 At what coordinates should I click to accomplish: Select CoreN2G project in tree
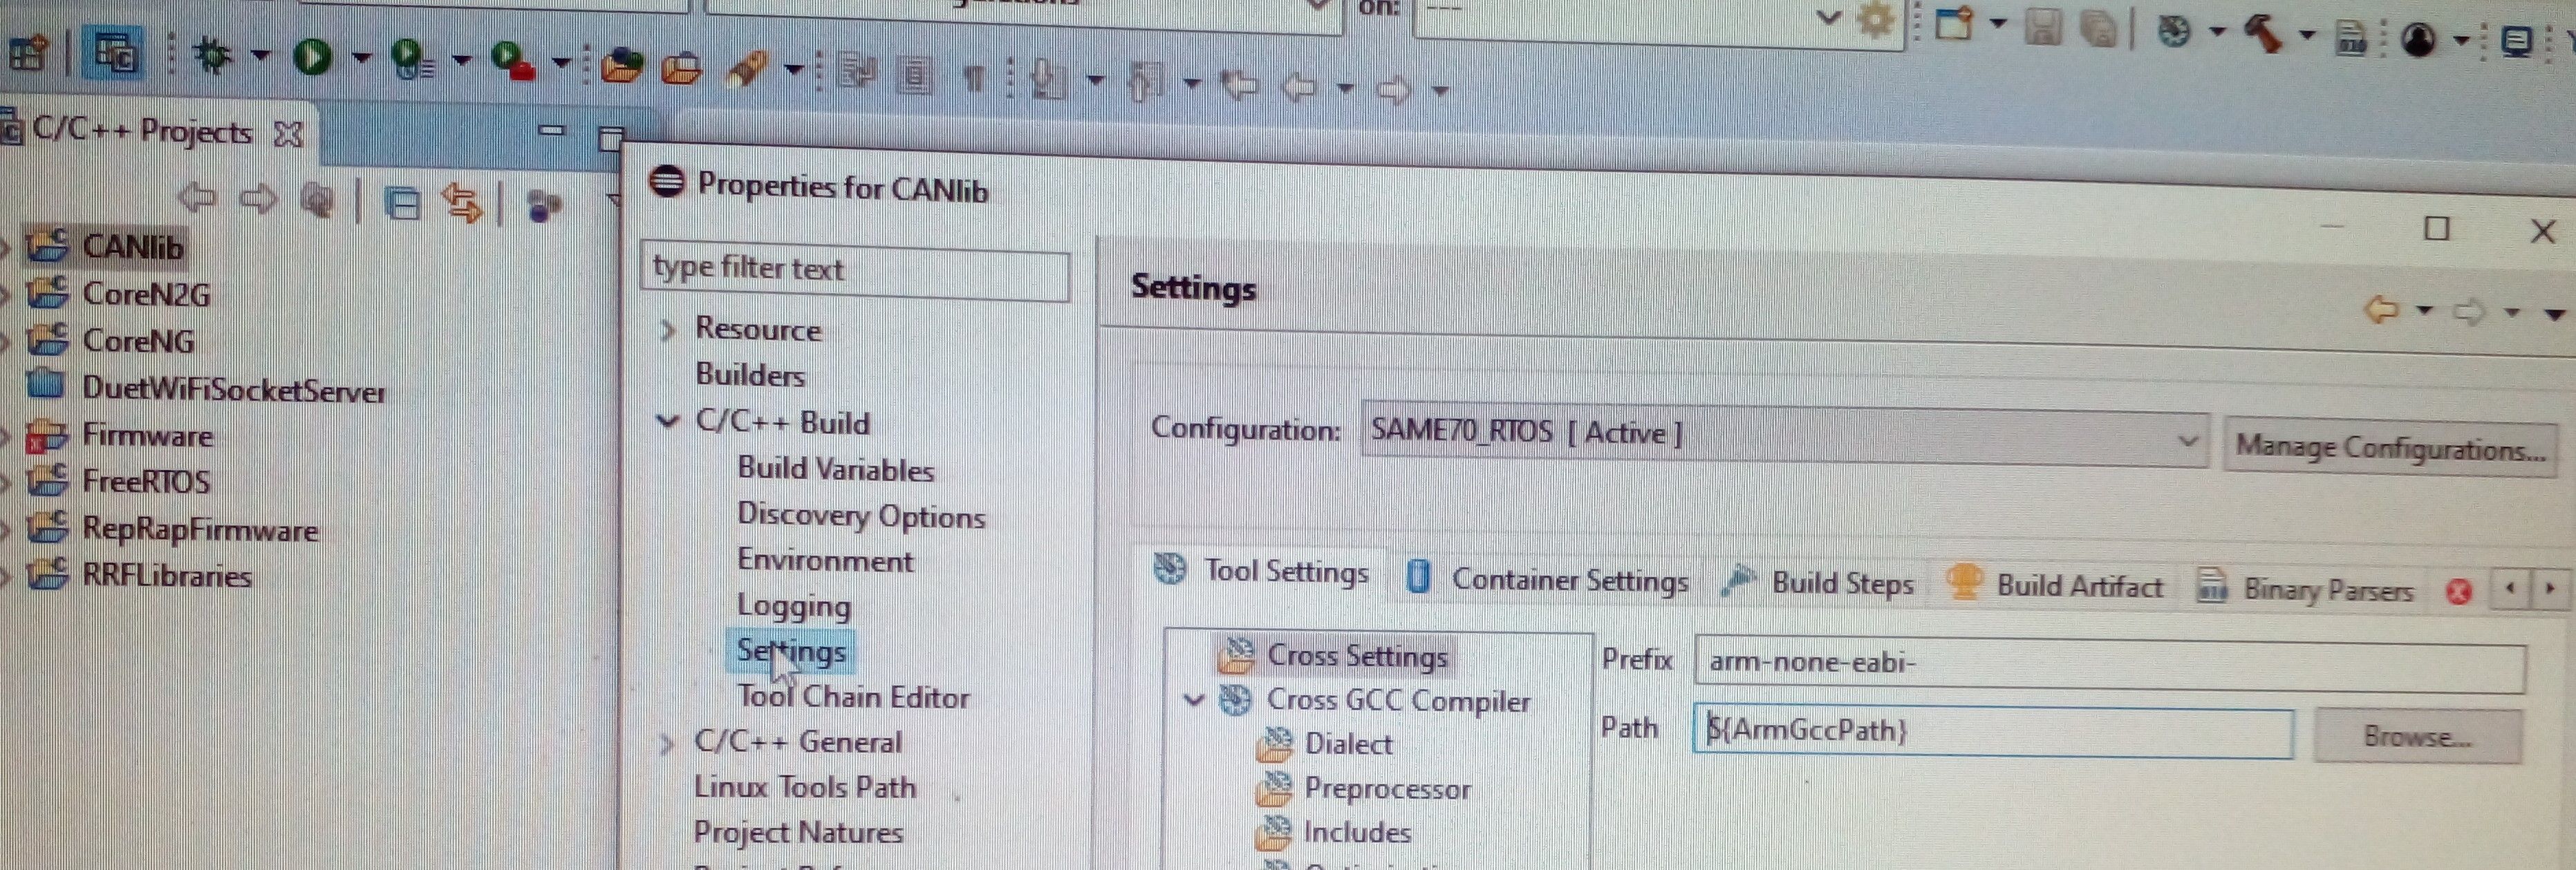point(146,294)
